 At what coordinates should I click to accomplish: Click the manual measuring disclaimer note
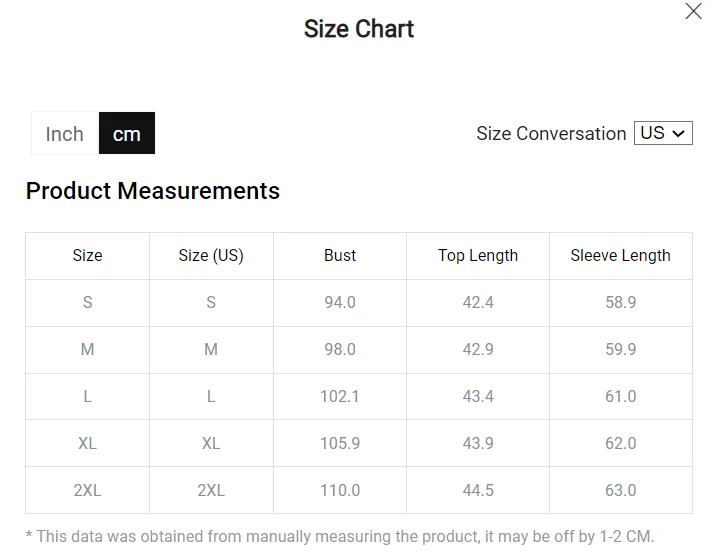coord(340,537)
